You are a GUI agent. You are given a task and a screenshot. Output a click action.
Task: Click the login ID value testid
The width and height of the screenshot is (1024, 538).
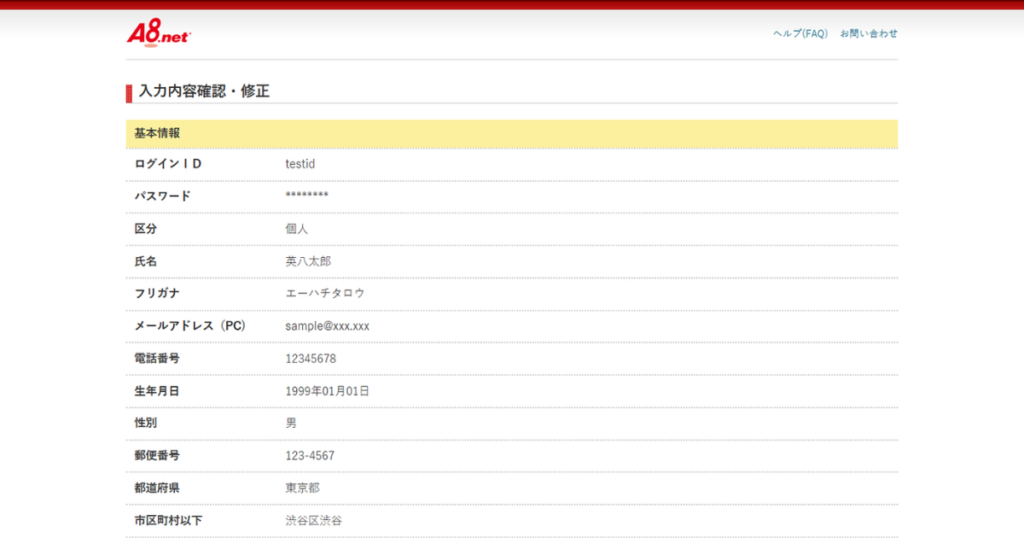[300, 164]
